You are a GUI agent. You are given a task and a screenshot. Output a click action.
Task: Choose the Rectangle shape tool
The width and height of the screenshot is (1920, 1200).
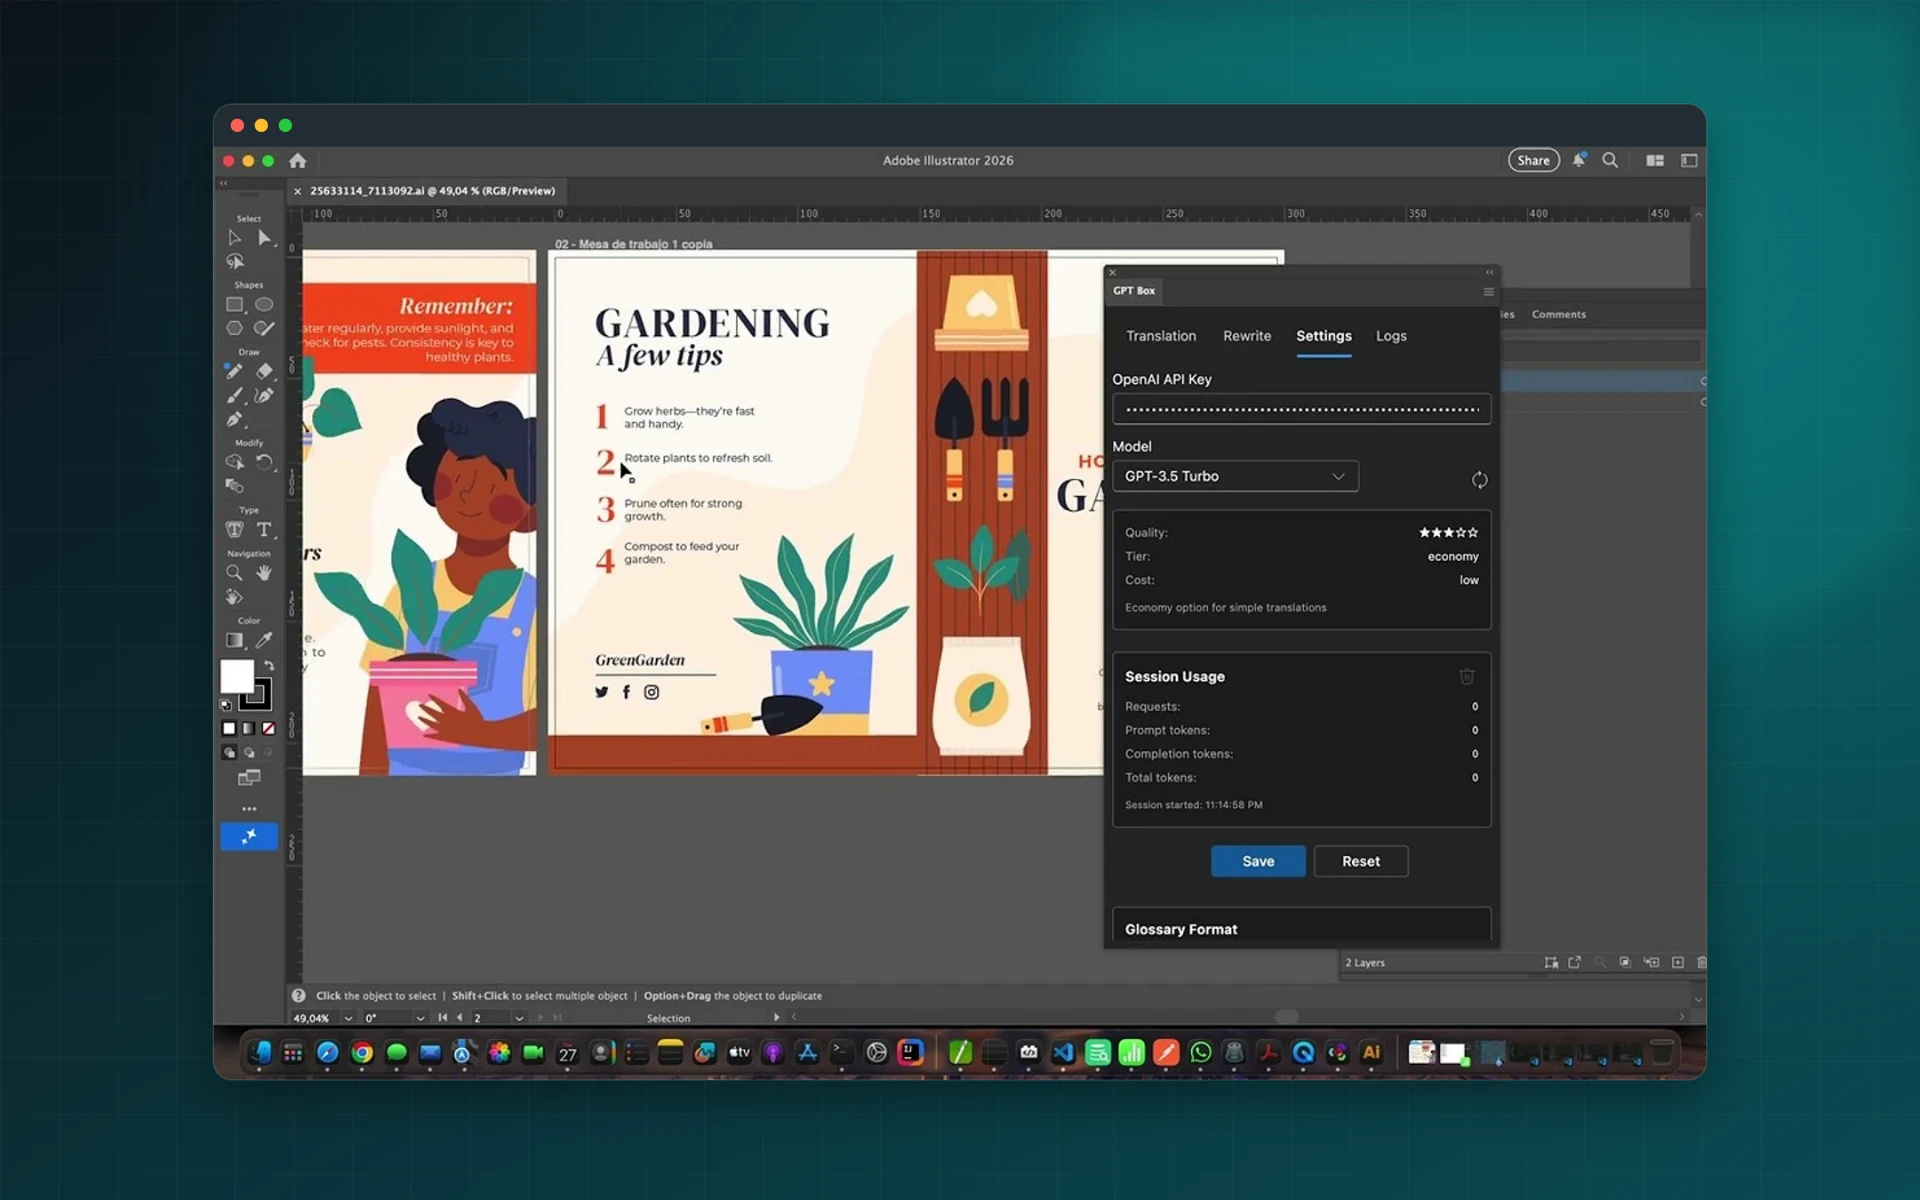tap(234, 305)
